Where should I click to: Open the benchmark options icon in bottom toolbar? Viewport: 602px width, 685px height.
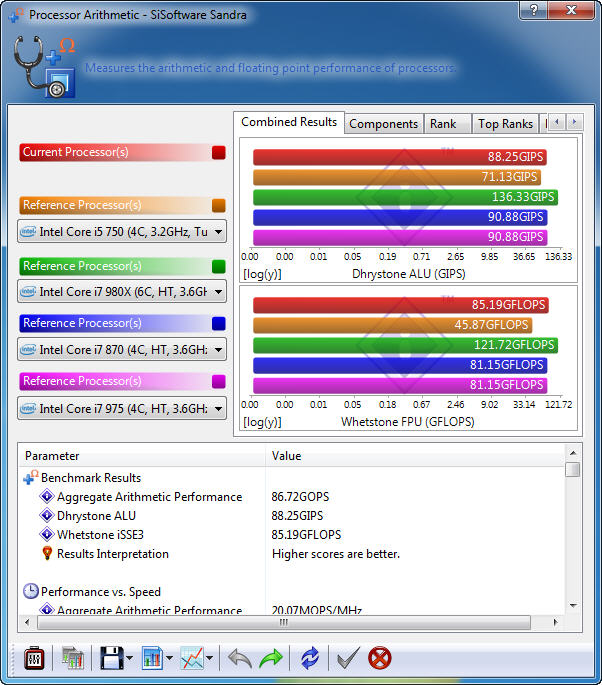[34, 658]
